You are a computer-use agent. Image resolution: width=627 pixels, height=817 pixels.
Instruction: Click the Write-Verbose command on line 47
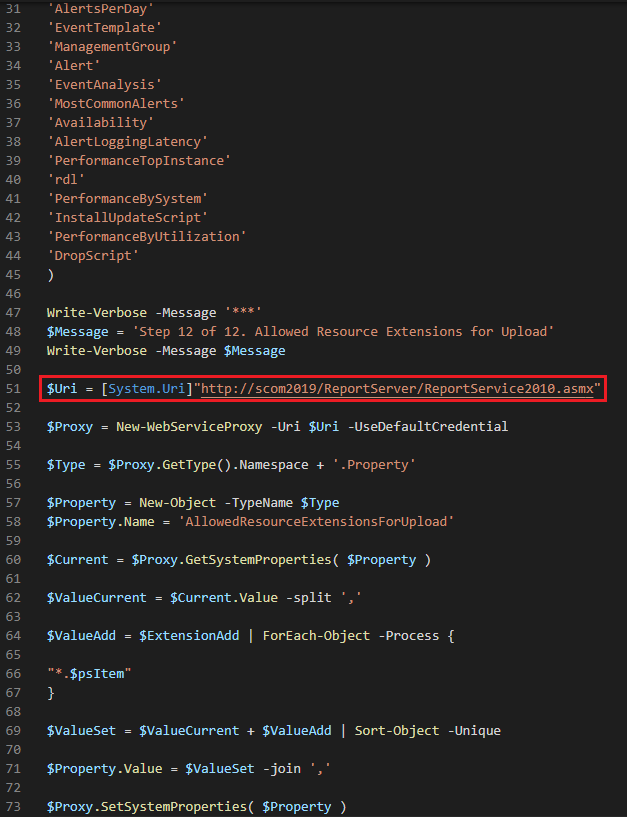coord(97,313)
